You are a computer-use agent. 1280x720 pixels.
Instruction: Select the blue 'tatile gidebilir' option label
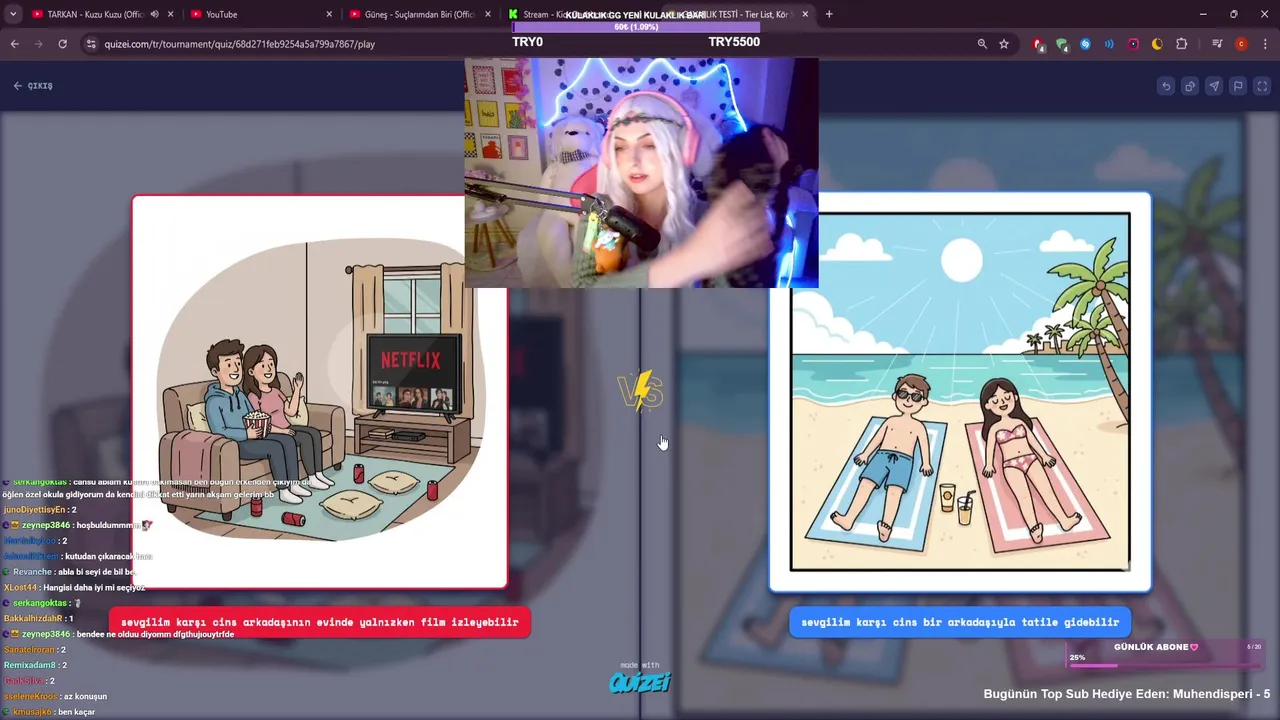click(x=960, y=622)
